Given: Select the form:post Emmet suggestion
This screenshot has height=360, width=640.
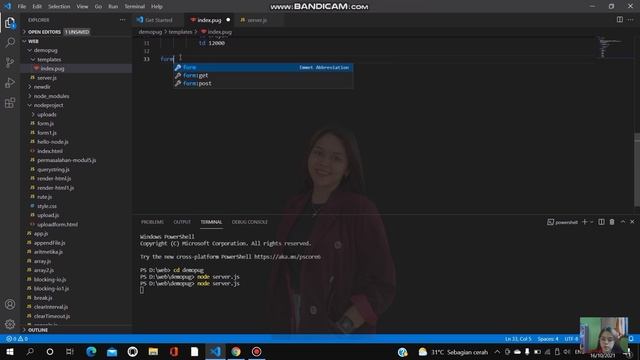Looking at the screenshot, I should (x=263, y=83).
